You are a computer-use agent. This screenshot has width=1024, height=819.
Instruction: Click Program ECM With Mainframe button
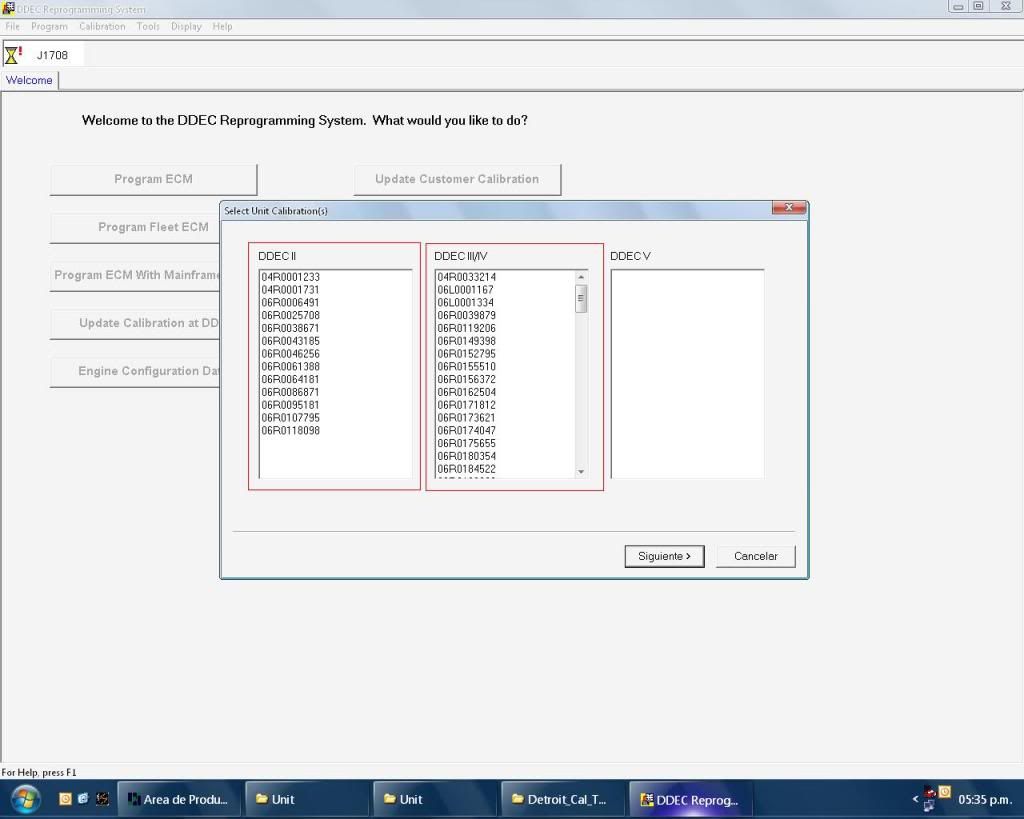(135, 275)
